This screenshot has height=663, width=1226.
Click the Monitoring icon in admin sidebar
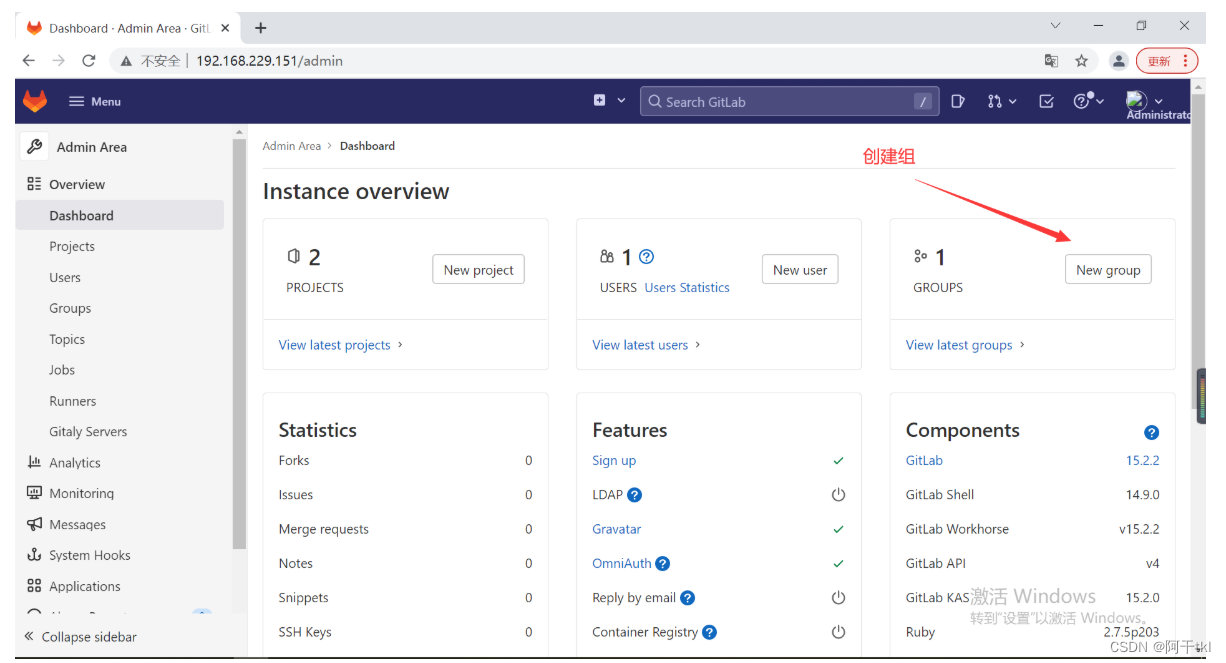(x=33, y=493)
